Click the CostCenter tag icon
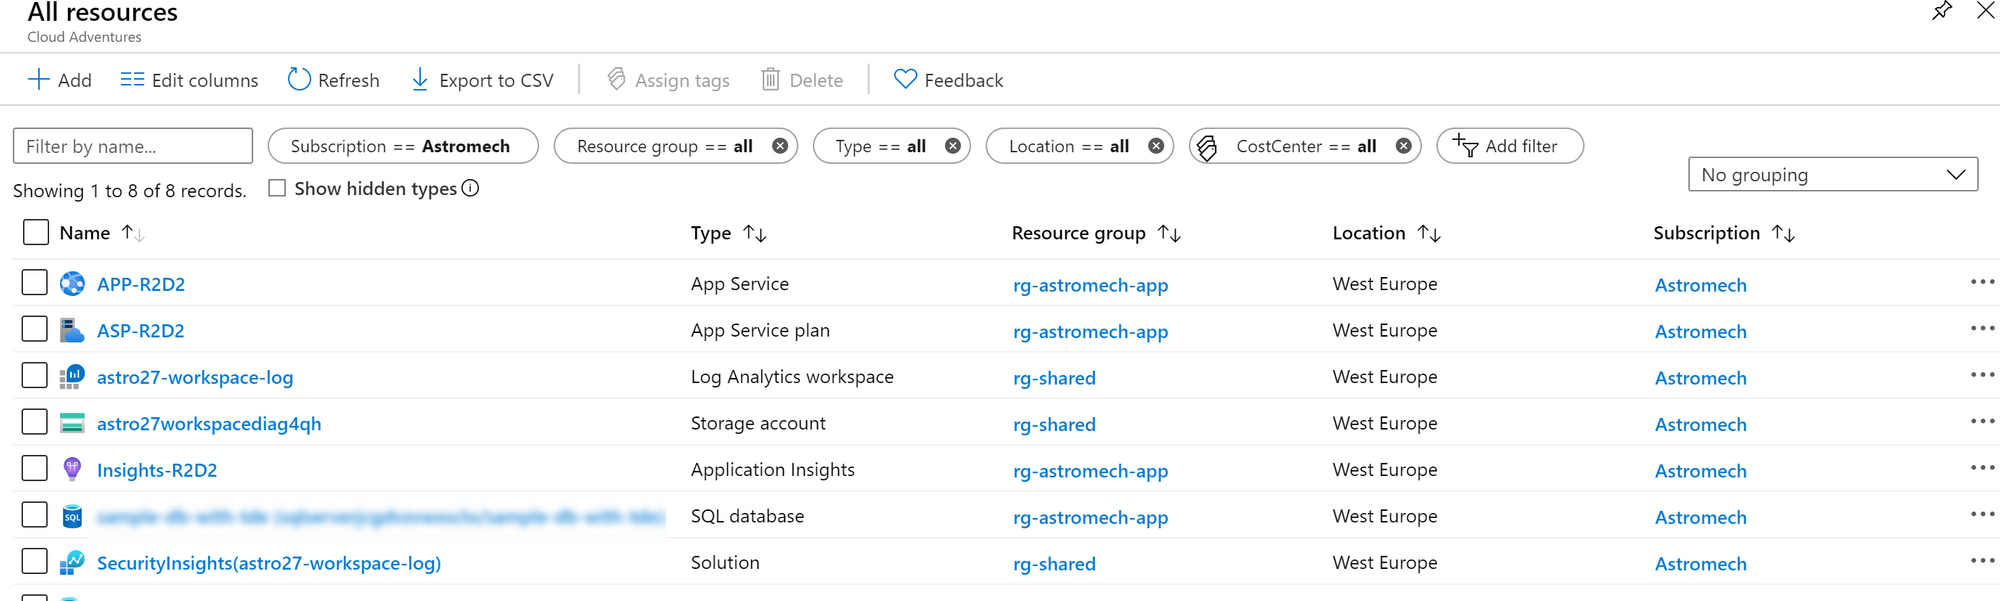This screenshot has width=2000, height=601. click(x=1207, y=147)
